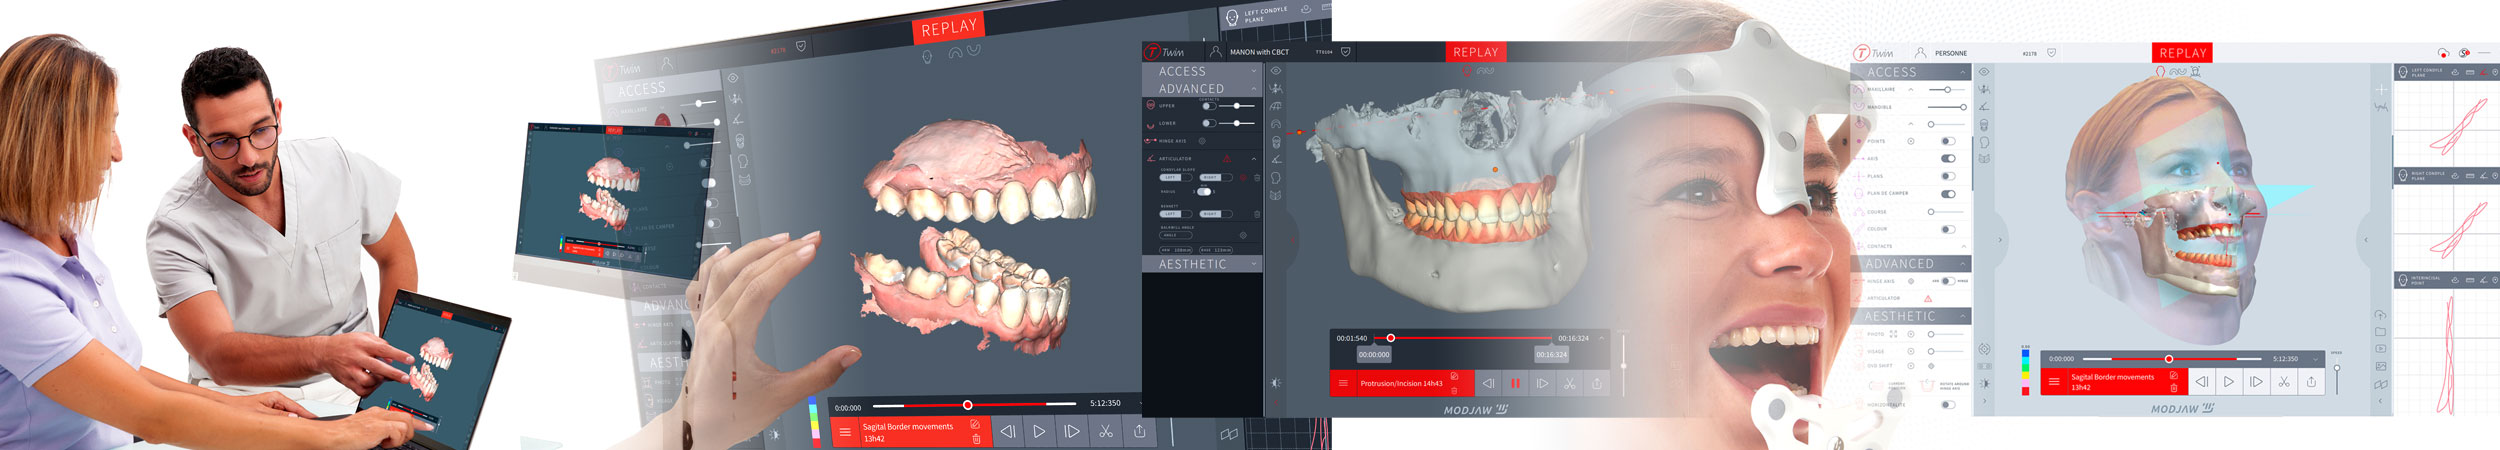The height and width of the screenshot is (450, 2500).
Task: Click scissors cut icon in Protrusion/Incision bar
Action: coord(1569,383)
